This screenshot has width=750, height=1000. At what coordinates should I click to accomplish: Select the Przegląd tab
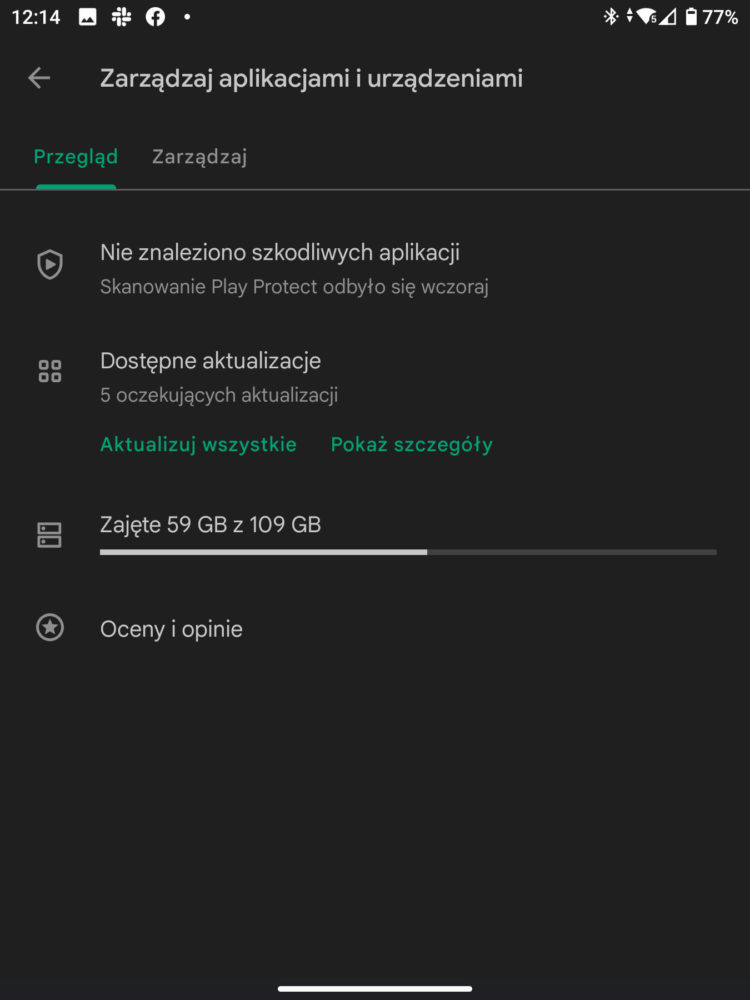pos(76,157)
